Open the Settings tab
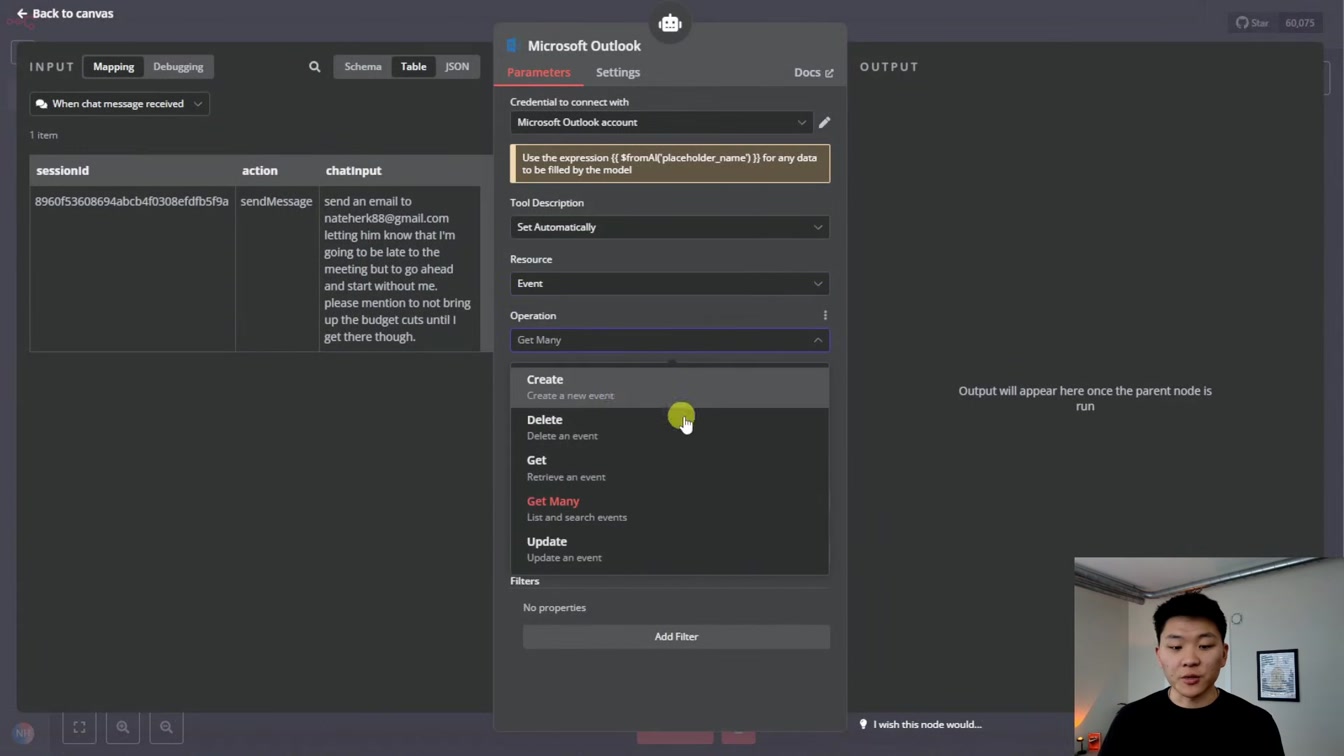This screenshot has width=1344, height=756. pyautogui.click(x=618, y=73)
